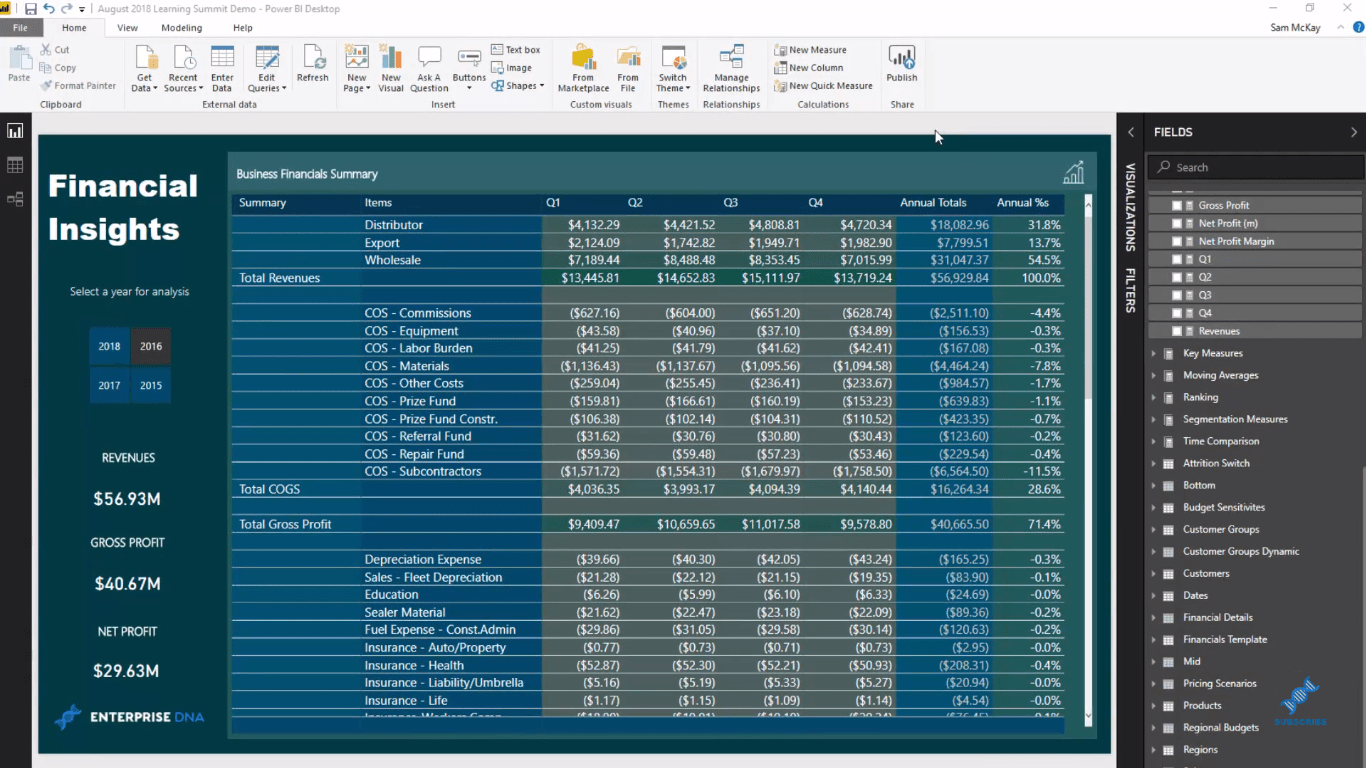Open the Filters pane tab
Viewport: 1366px width, 768px height.
1131,290
